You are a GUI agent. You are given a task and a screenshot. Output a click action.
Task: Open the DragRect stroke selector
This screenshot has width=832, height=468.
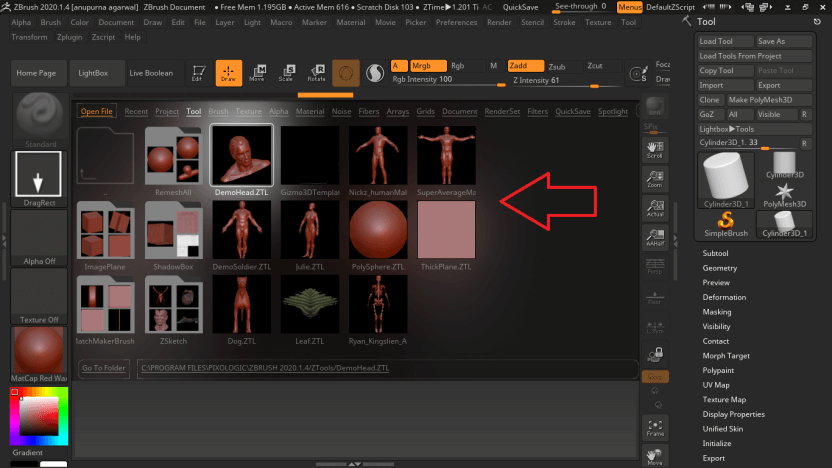pyautogui.click(x=39, y=179)
